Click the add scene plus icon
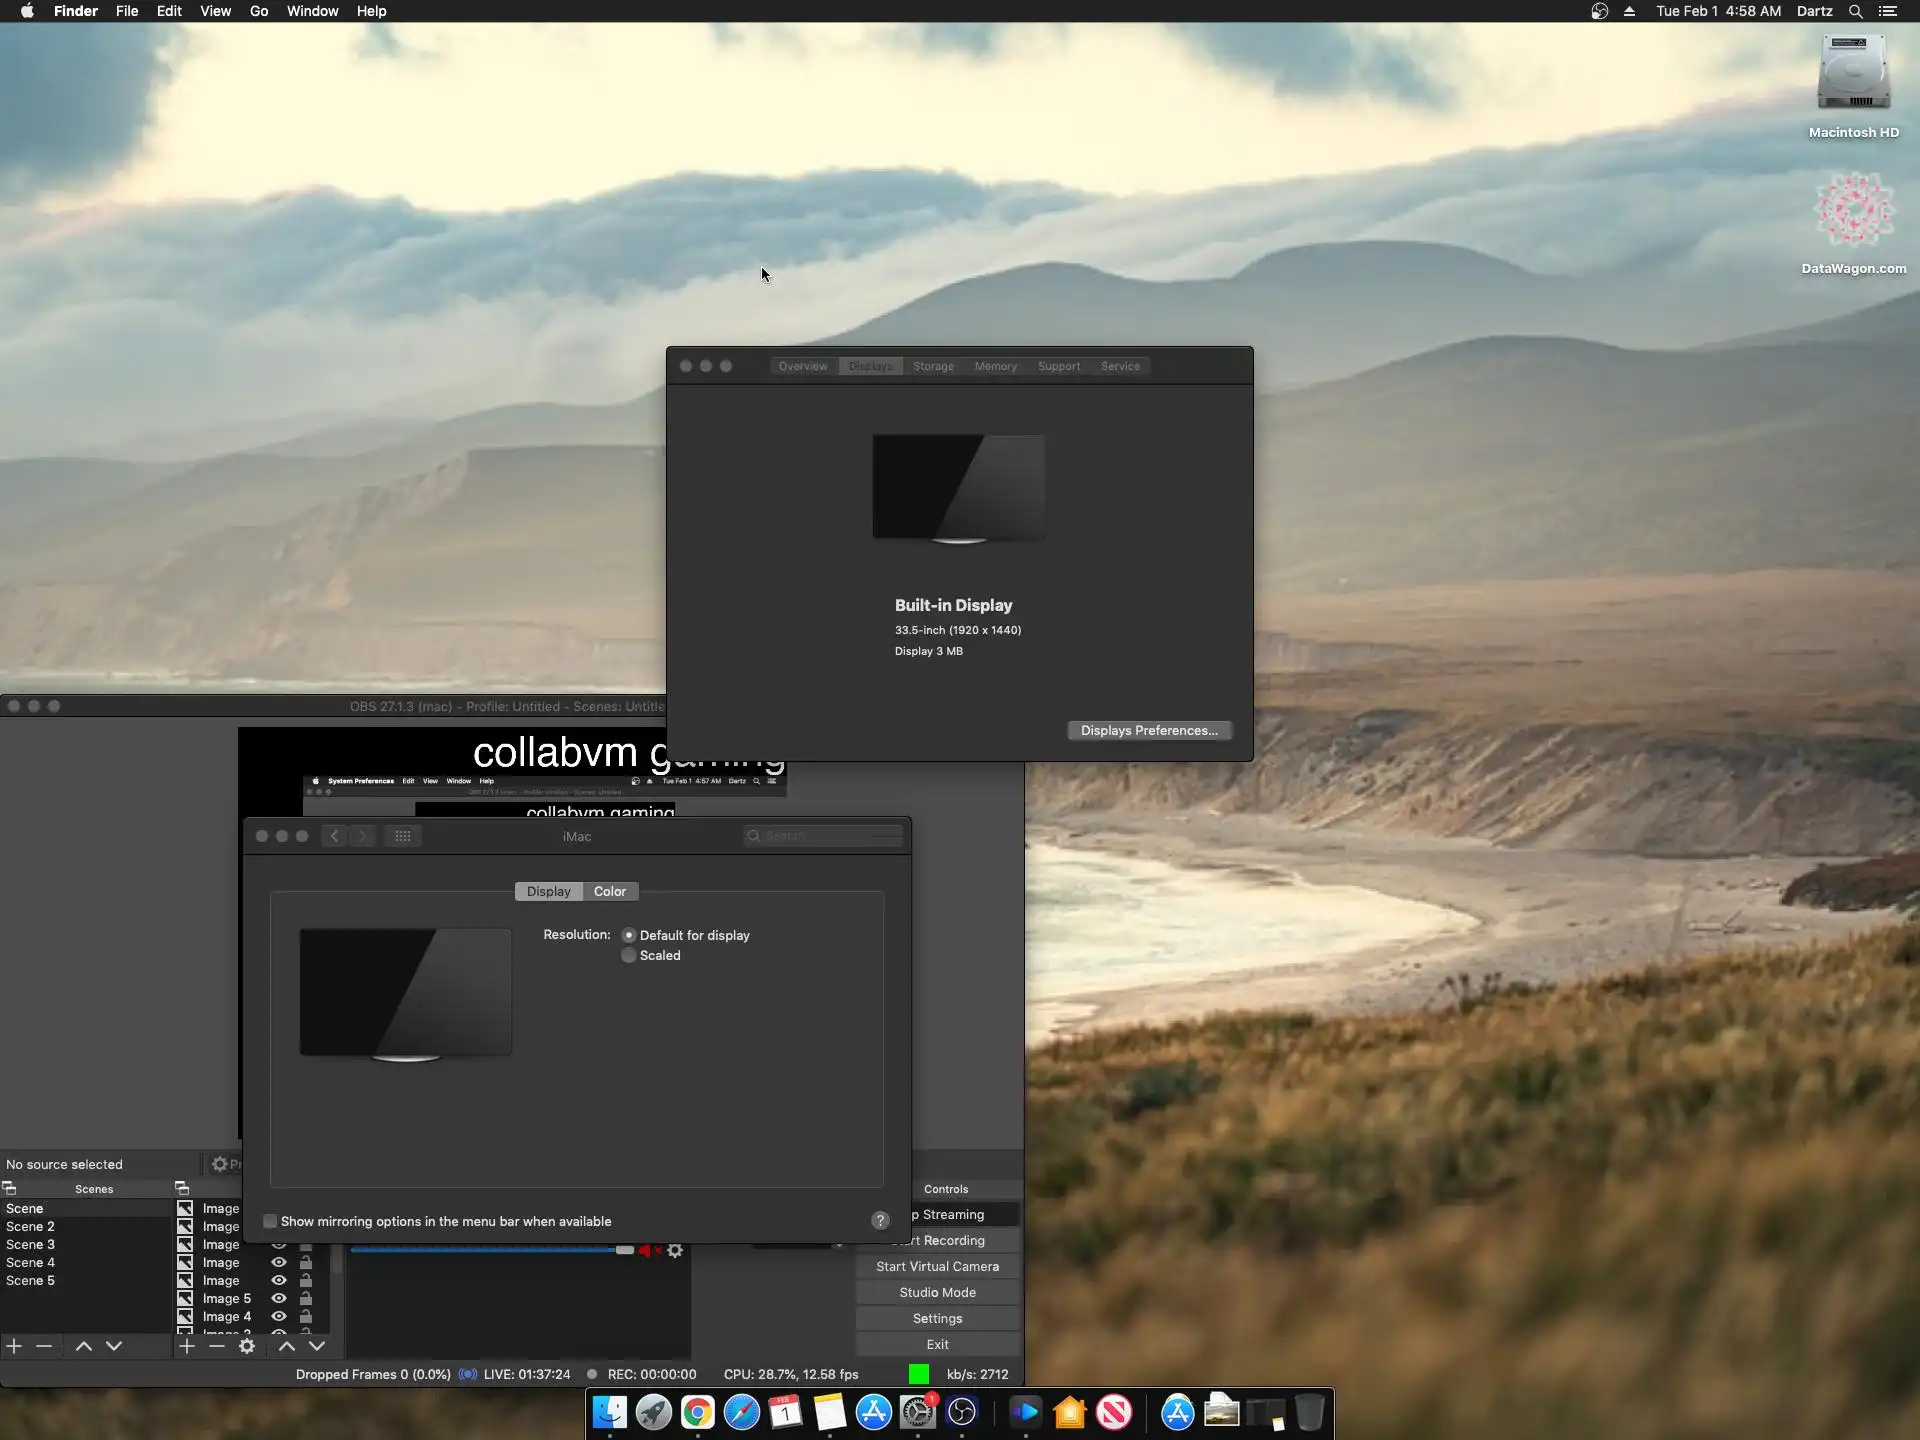Screen dimensions: 1920x1440 [14, 1346]
